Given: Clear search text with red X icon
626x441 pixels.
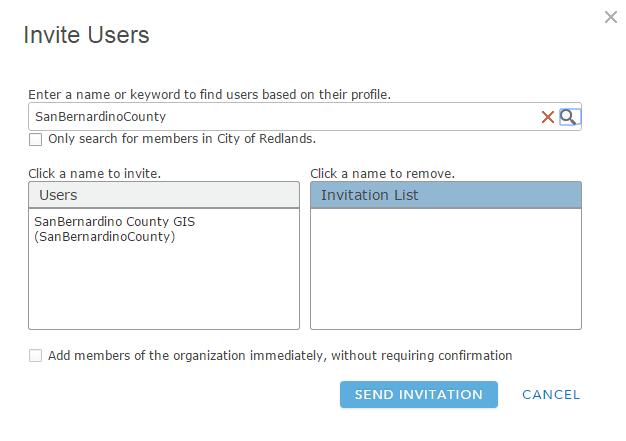Looking at the screenshot, I should pos(548,117).
